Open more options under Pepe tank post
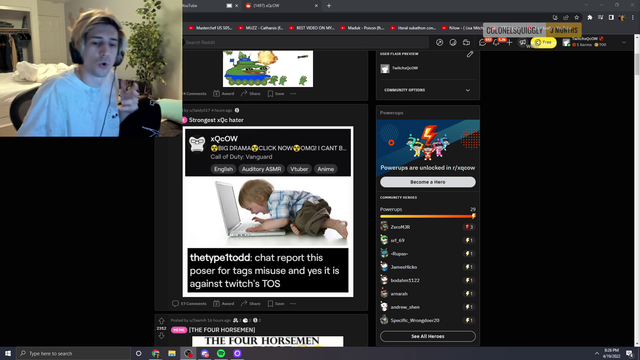Screen dimensions: 640x360 [x=293, y=93]
